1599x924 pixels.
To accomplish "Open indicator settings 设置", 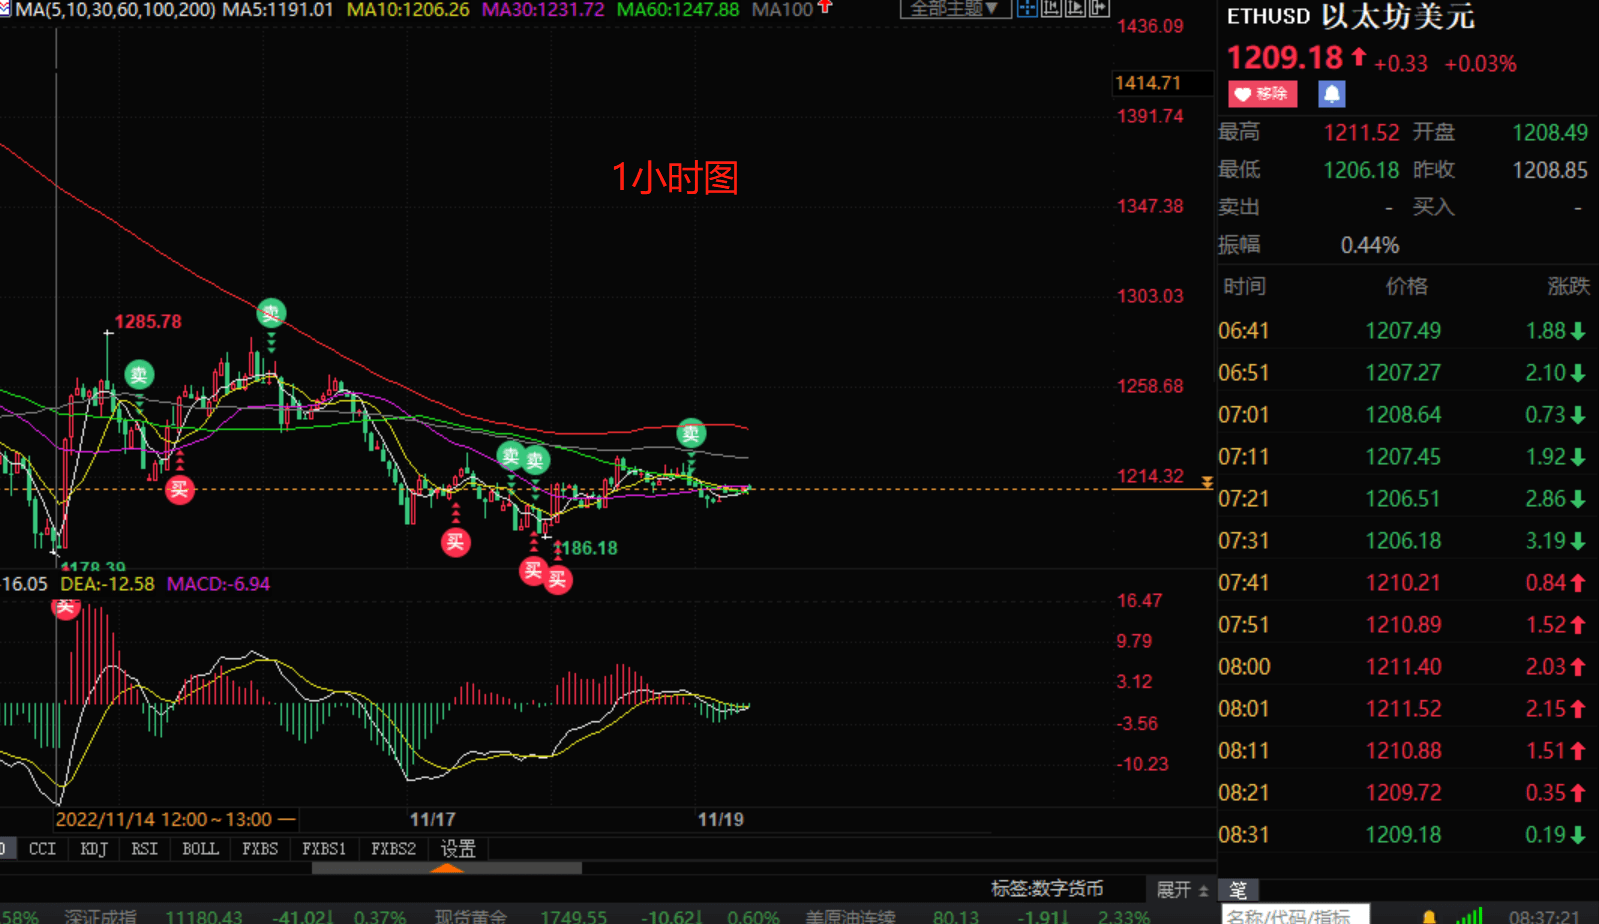I will pos(458,849).
